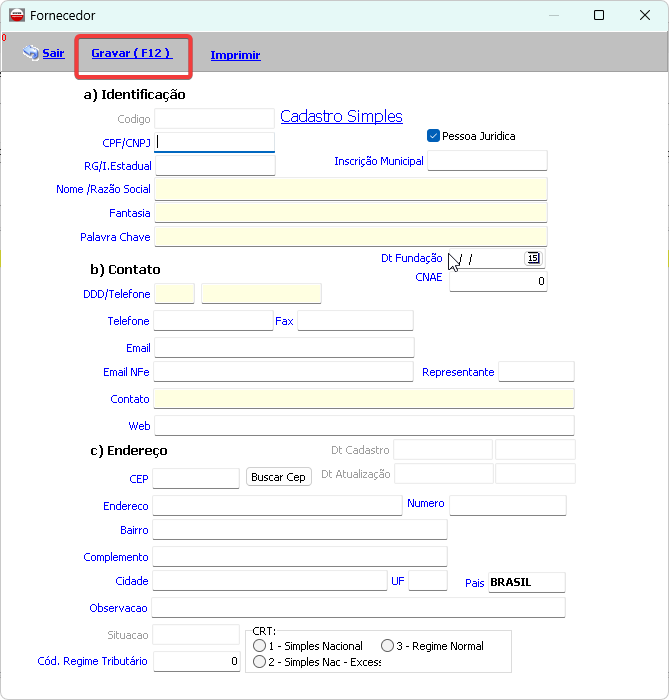This screenshot has width=669, height=700.
Task: Select the 1 - Simples Nacional radio option
Action: point(260,646)
